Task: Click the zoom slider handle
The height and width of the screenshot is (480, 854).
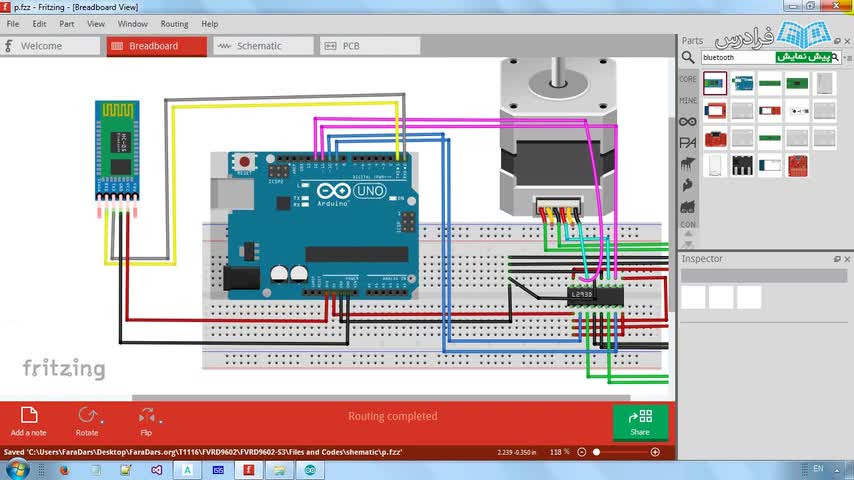Action: coord(596,452)
